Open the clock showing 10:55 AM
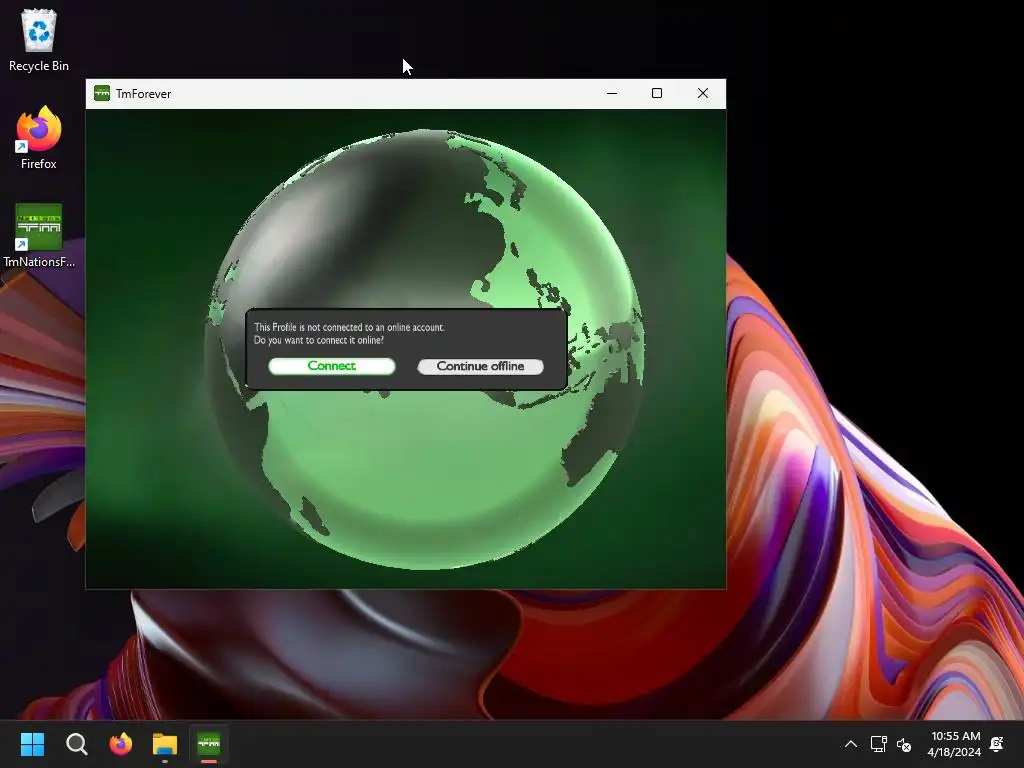1024x768 pixels. click(x=955, y=744)
